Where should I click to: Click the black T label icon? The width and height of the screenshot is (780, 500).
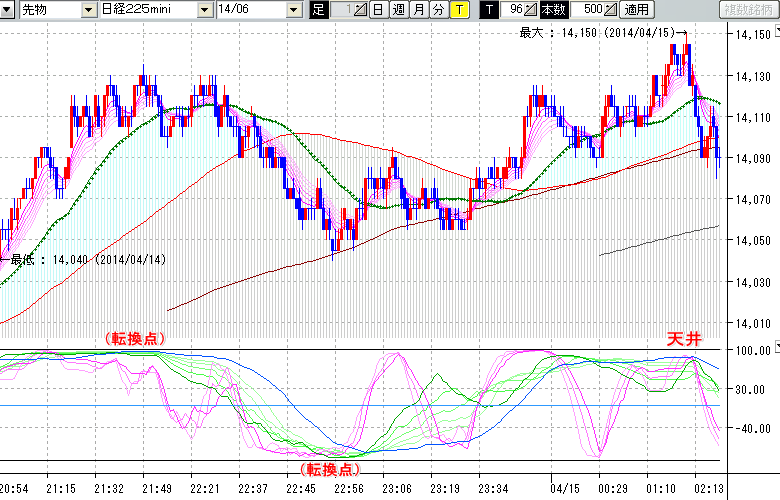click(x=488, y=10)
